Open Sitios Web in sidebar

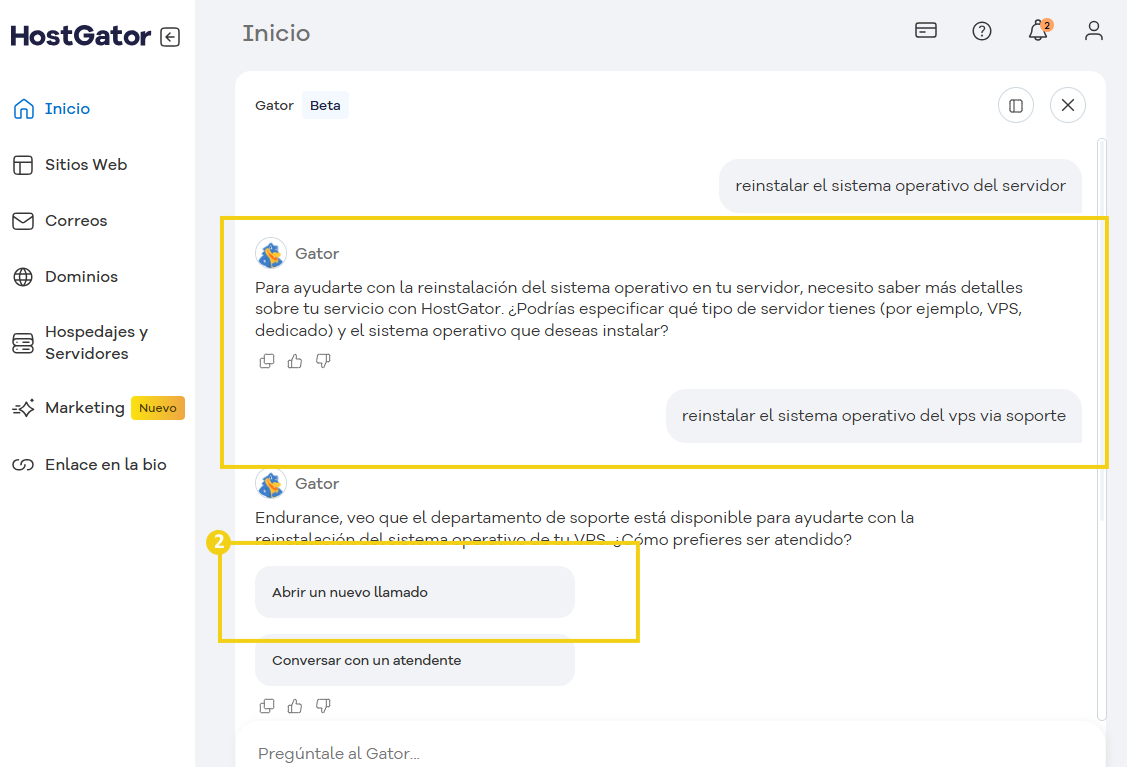click(x=85, y=165)
